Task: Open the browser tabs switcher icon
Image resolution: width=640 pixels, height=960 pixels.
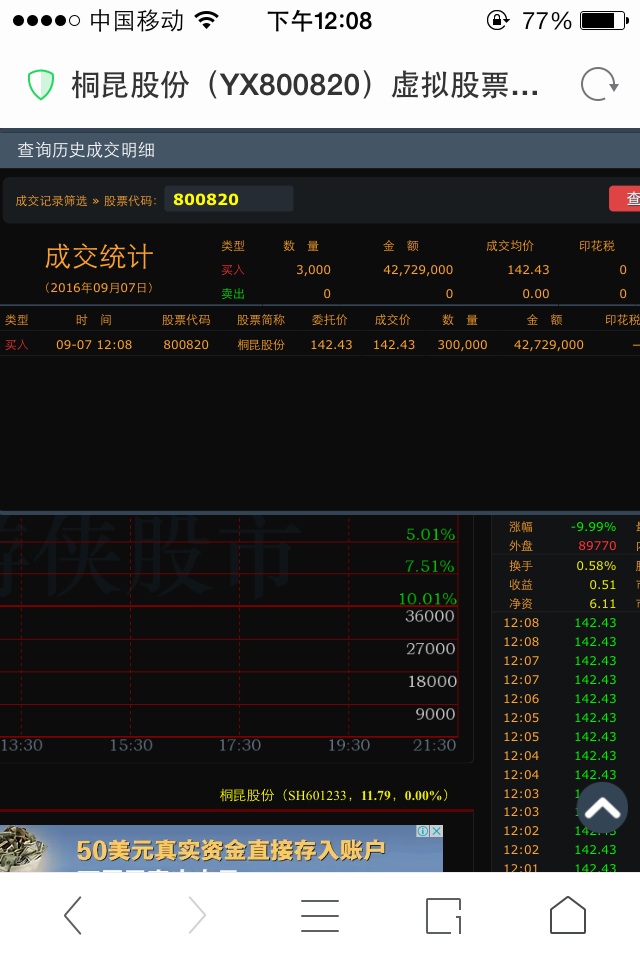Action: 443,915
